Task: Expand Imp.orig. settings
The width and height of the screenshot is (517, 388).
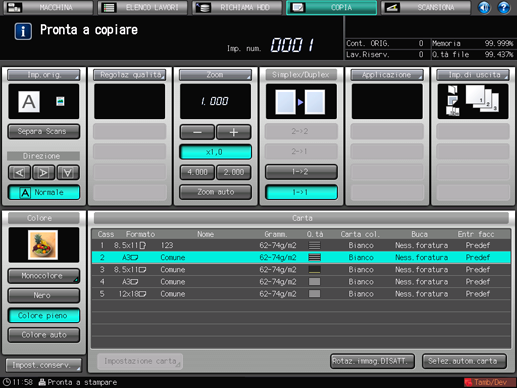Action: tap(44, 75)
